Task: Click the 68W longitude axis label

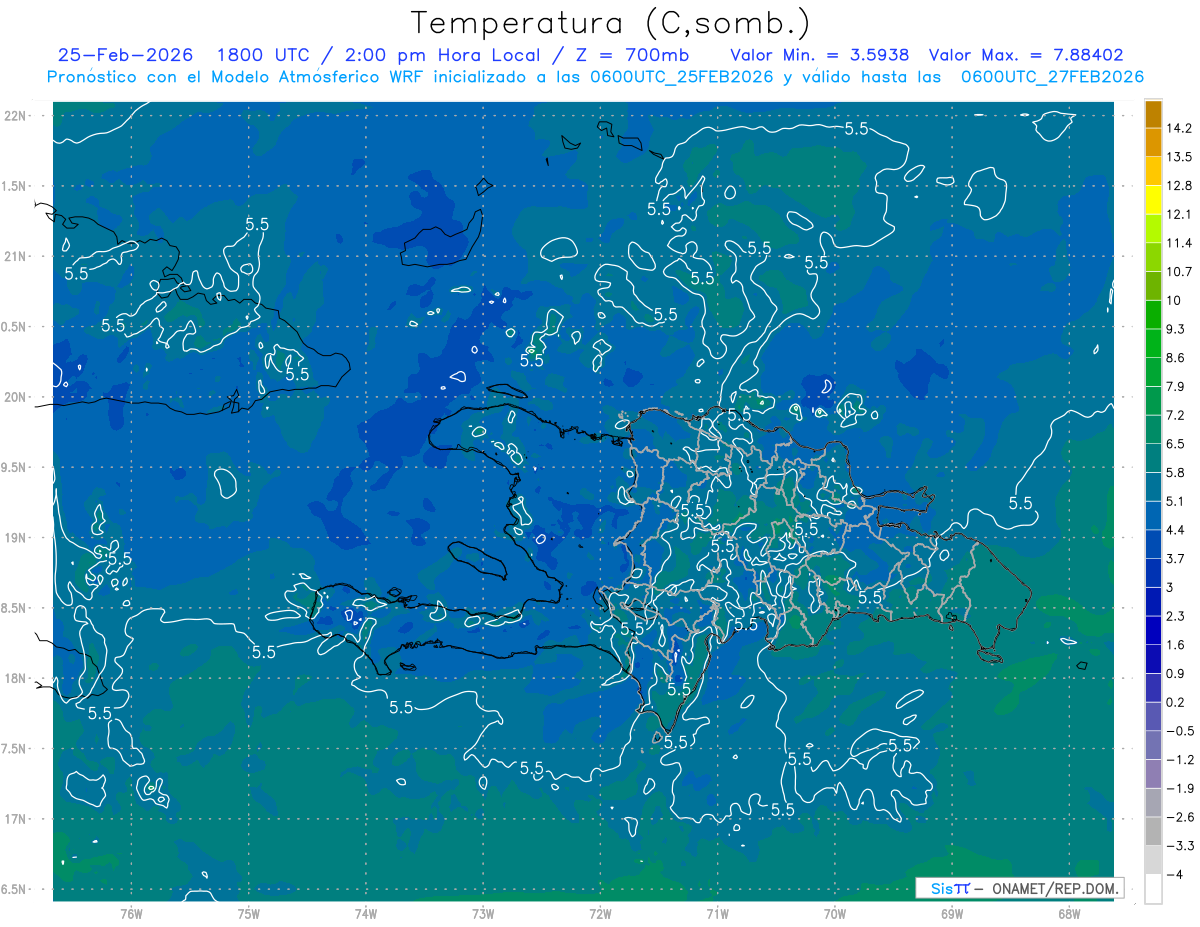Action: pyautogui.click(x=1068, y=914)
